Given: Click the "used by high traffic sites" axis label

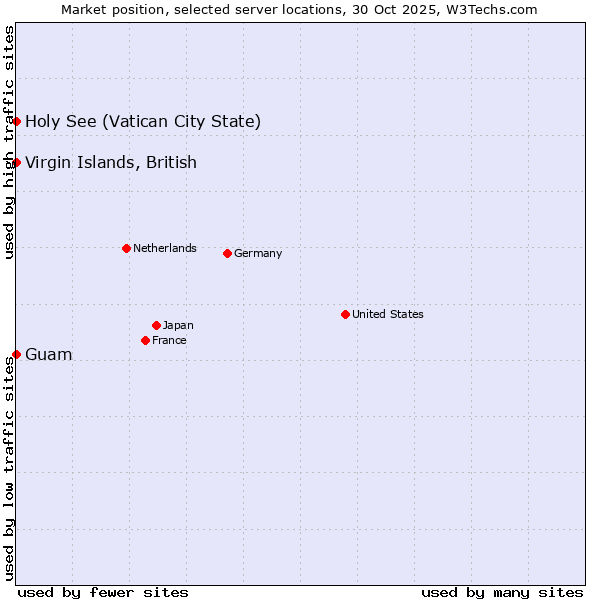Looking at the screenshot, I should coord(9,142).
